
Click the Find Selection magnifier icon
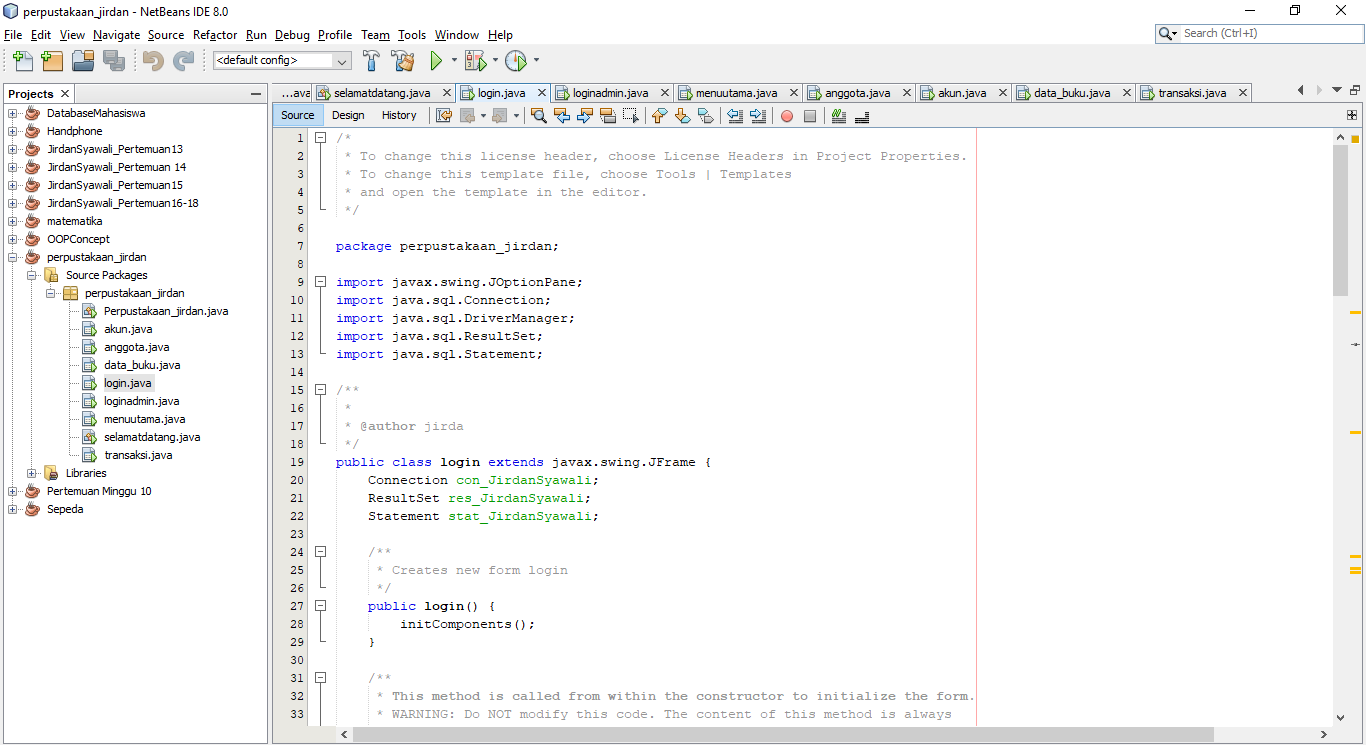pyautogui.click(x=539, y=116)
